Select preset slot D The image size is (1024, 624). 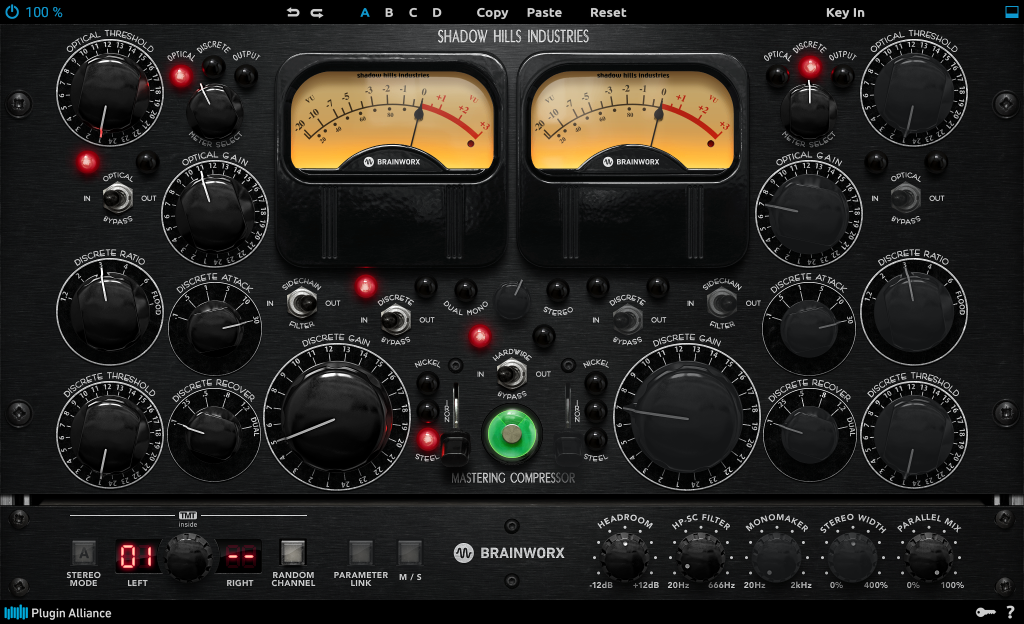[437, 12]
